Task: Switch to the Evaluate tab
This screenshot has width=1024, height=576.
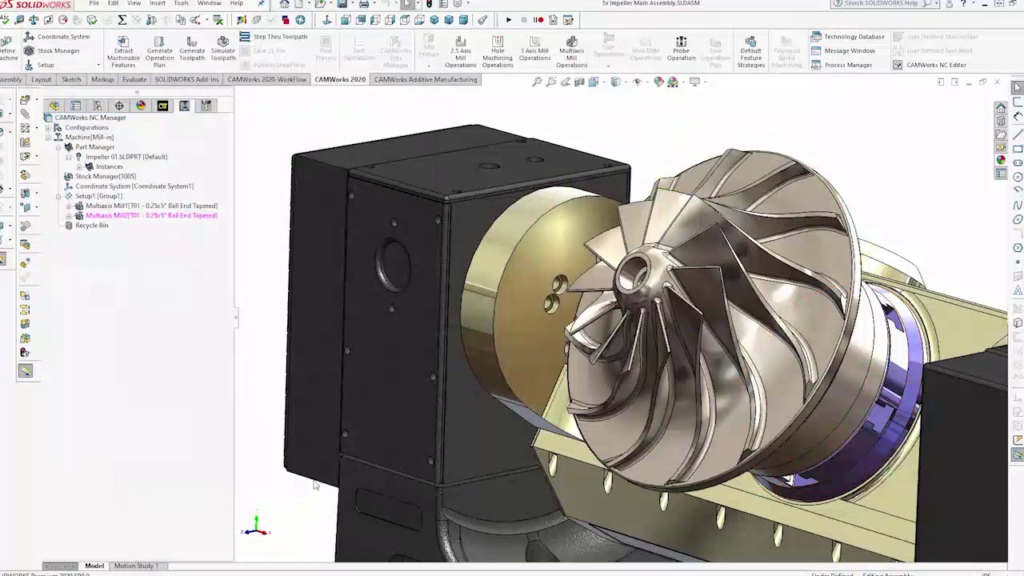Action: [134, 79]
